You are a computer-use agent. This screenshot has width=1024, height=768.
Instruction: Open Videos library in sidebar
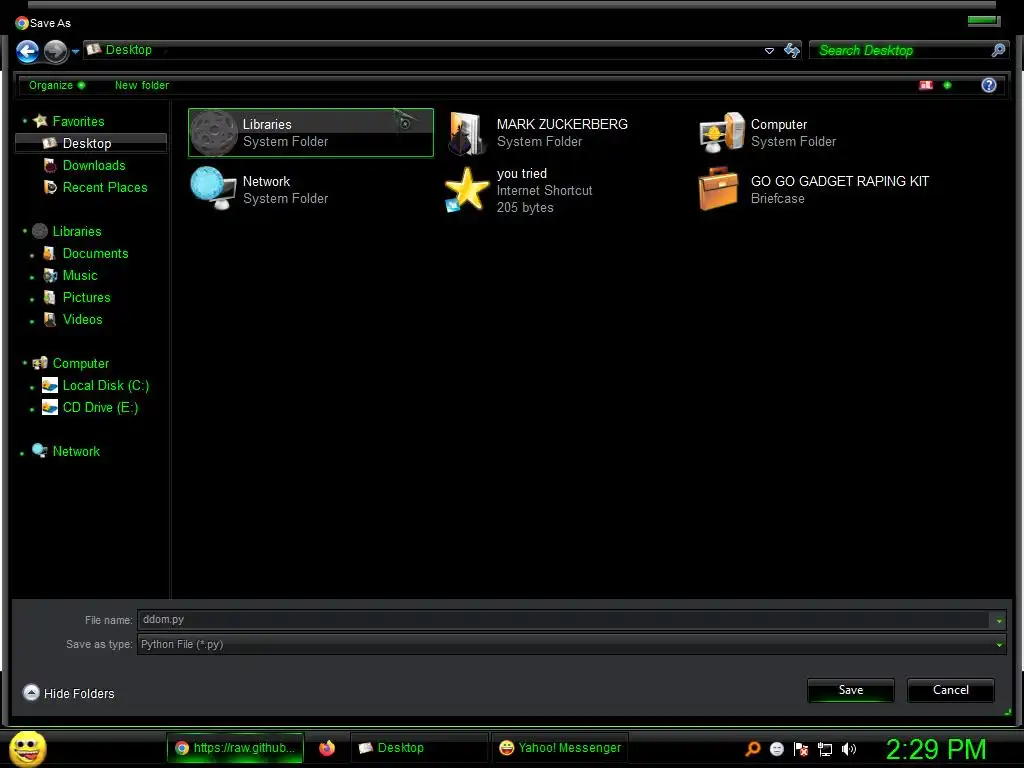[x=82, y=319]
